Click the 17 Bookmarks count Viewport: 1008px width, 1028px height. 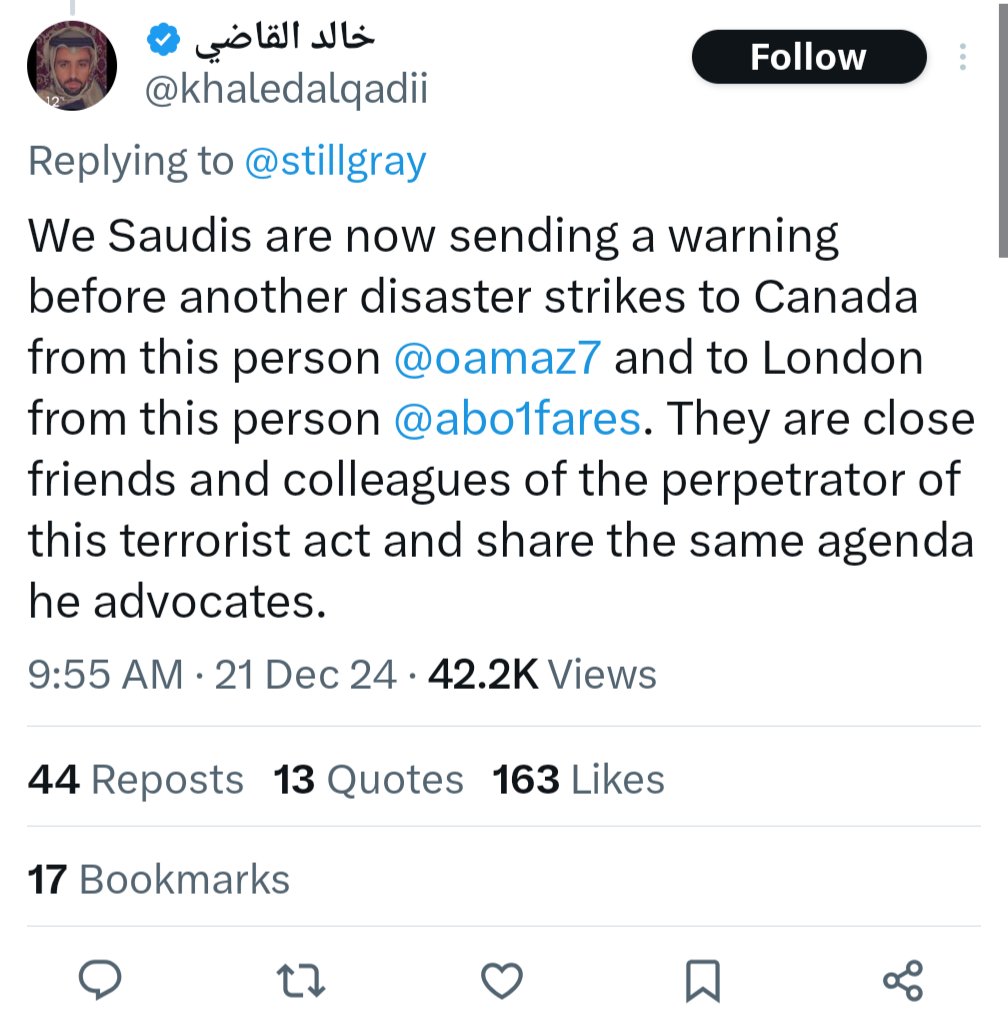point(159,880)
